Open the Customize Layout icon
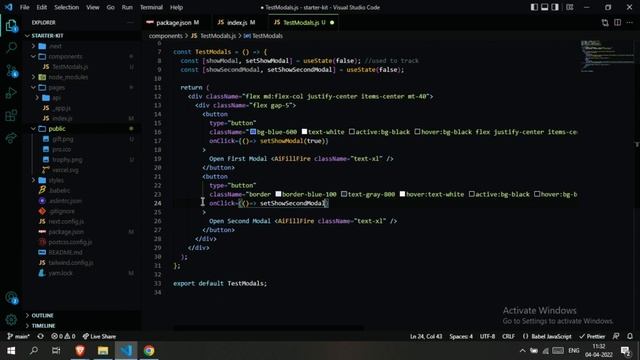The height and width of the screenshot is (360, 640). coord(569,7)
